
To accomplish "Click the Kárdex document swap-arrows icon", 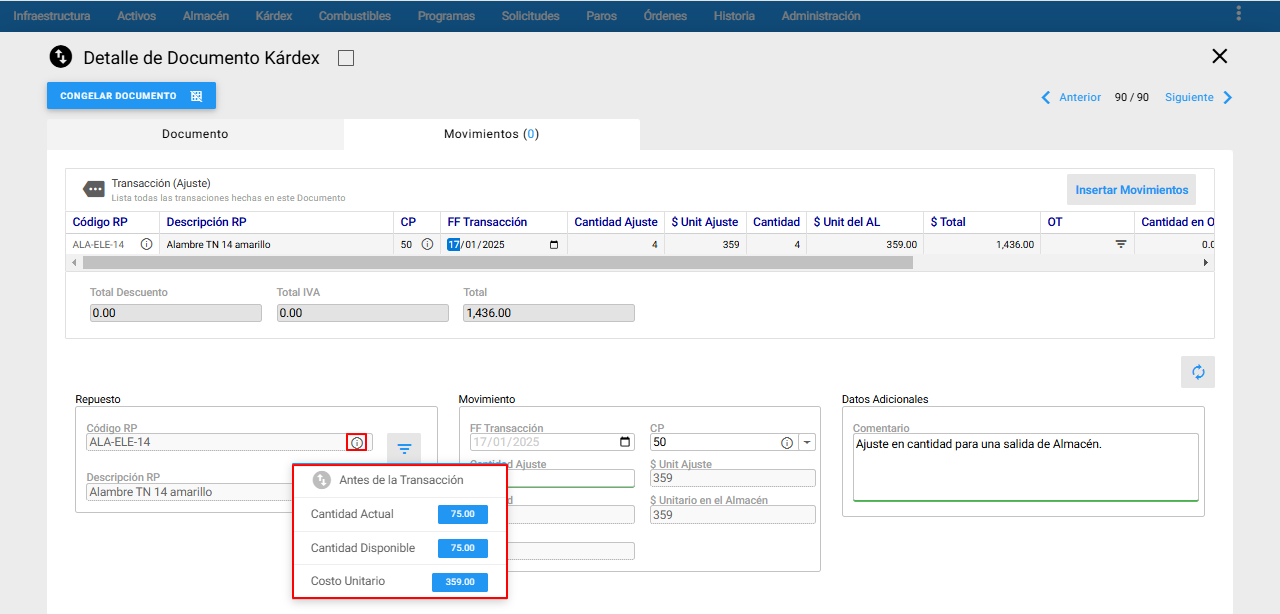I will coord(61,57).
